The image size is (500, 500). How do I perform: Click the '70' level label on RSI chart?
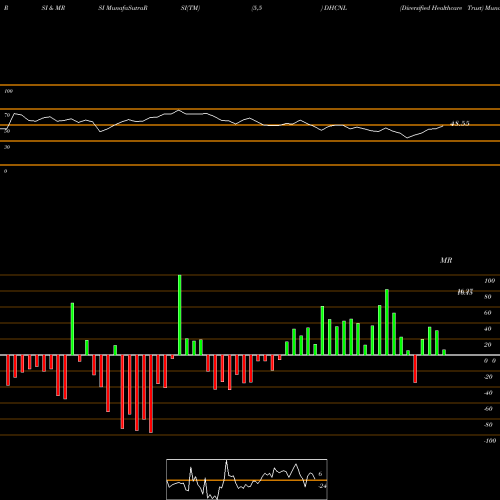click(7, 115)
